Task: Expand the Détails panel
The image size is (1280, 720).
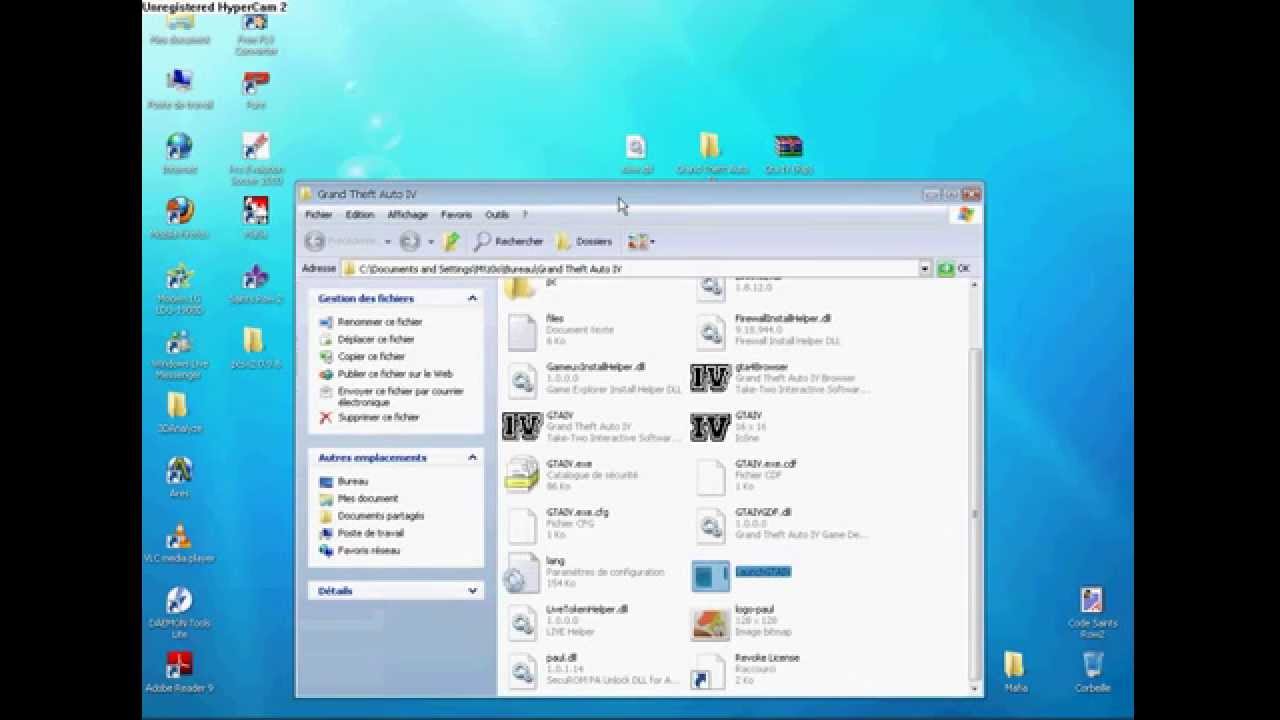Action: (472, 591)
